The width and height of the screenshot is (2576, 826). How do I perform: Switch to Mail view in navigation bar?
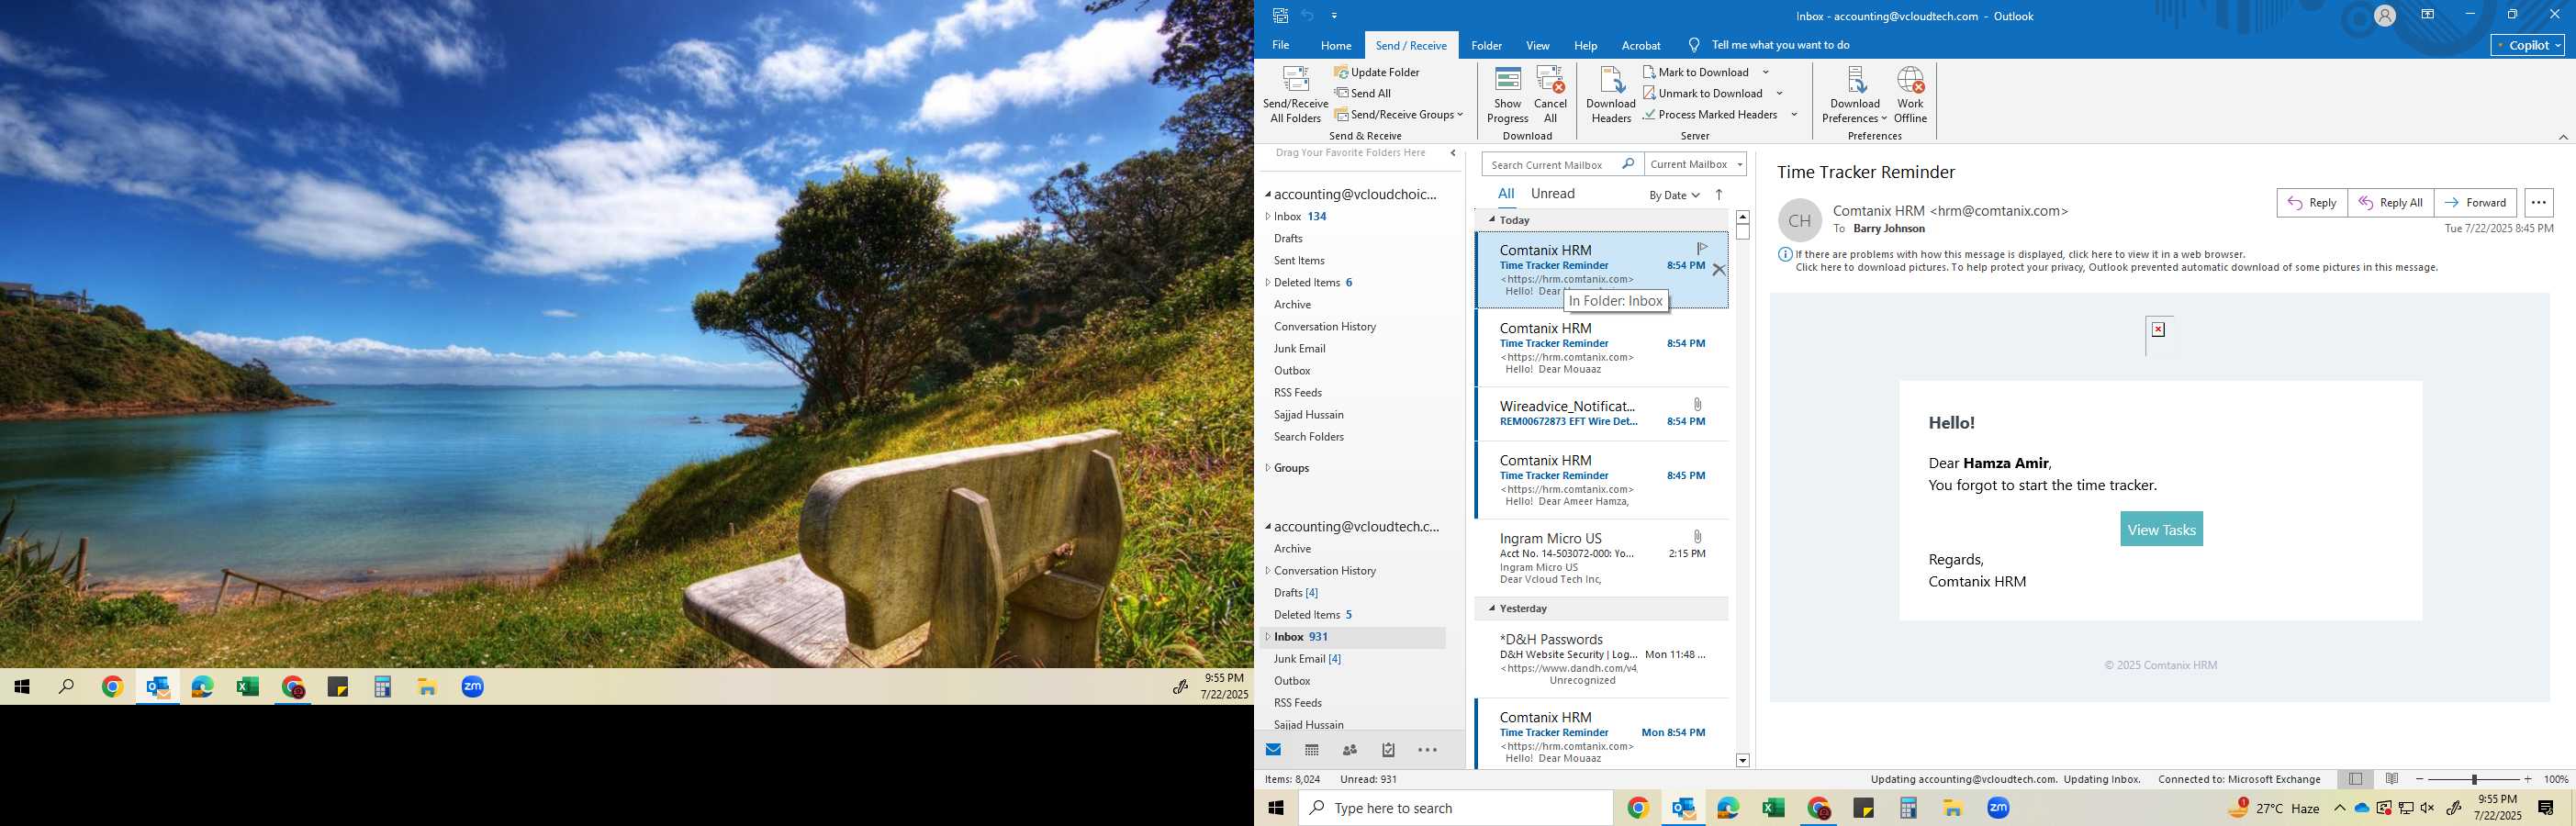point(1273,749)
